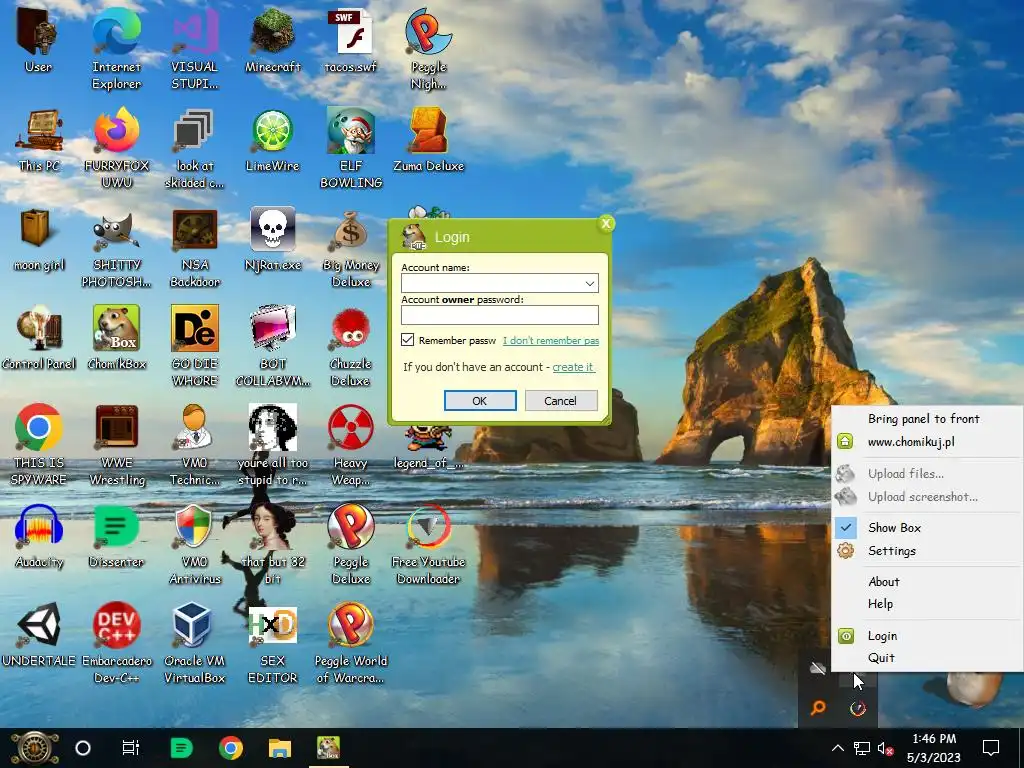Open Cortana circle on the taskbar
This screenshot has height=768, width=1024.
point(83,748)
